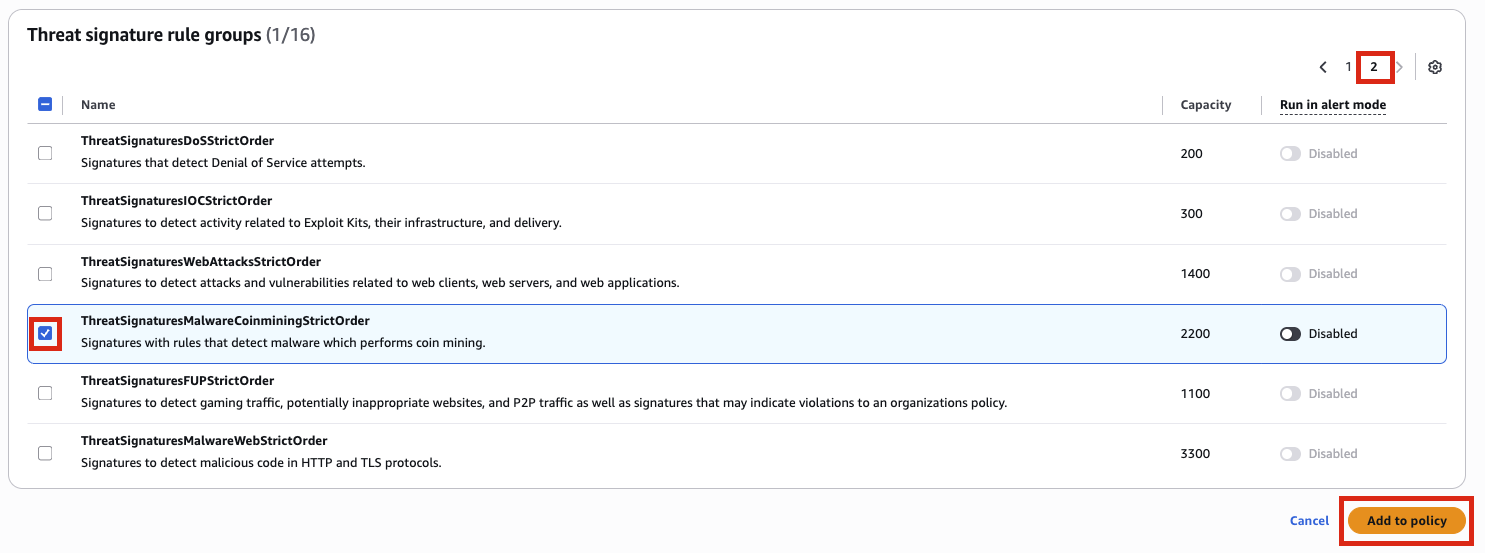Select the ThreatSignaturesIOCStrictOrder checkbox
The image size is (1485, 553).
[45, 213]
